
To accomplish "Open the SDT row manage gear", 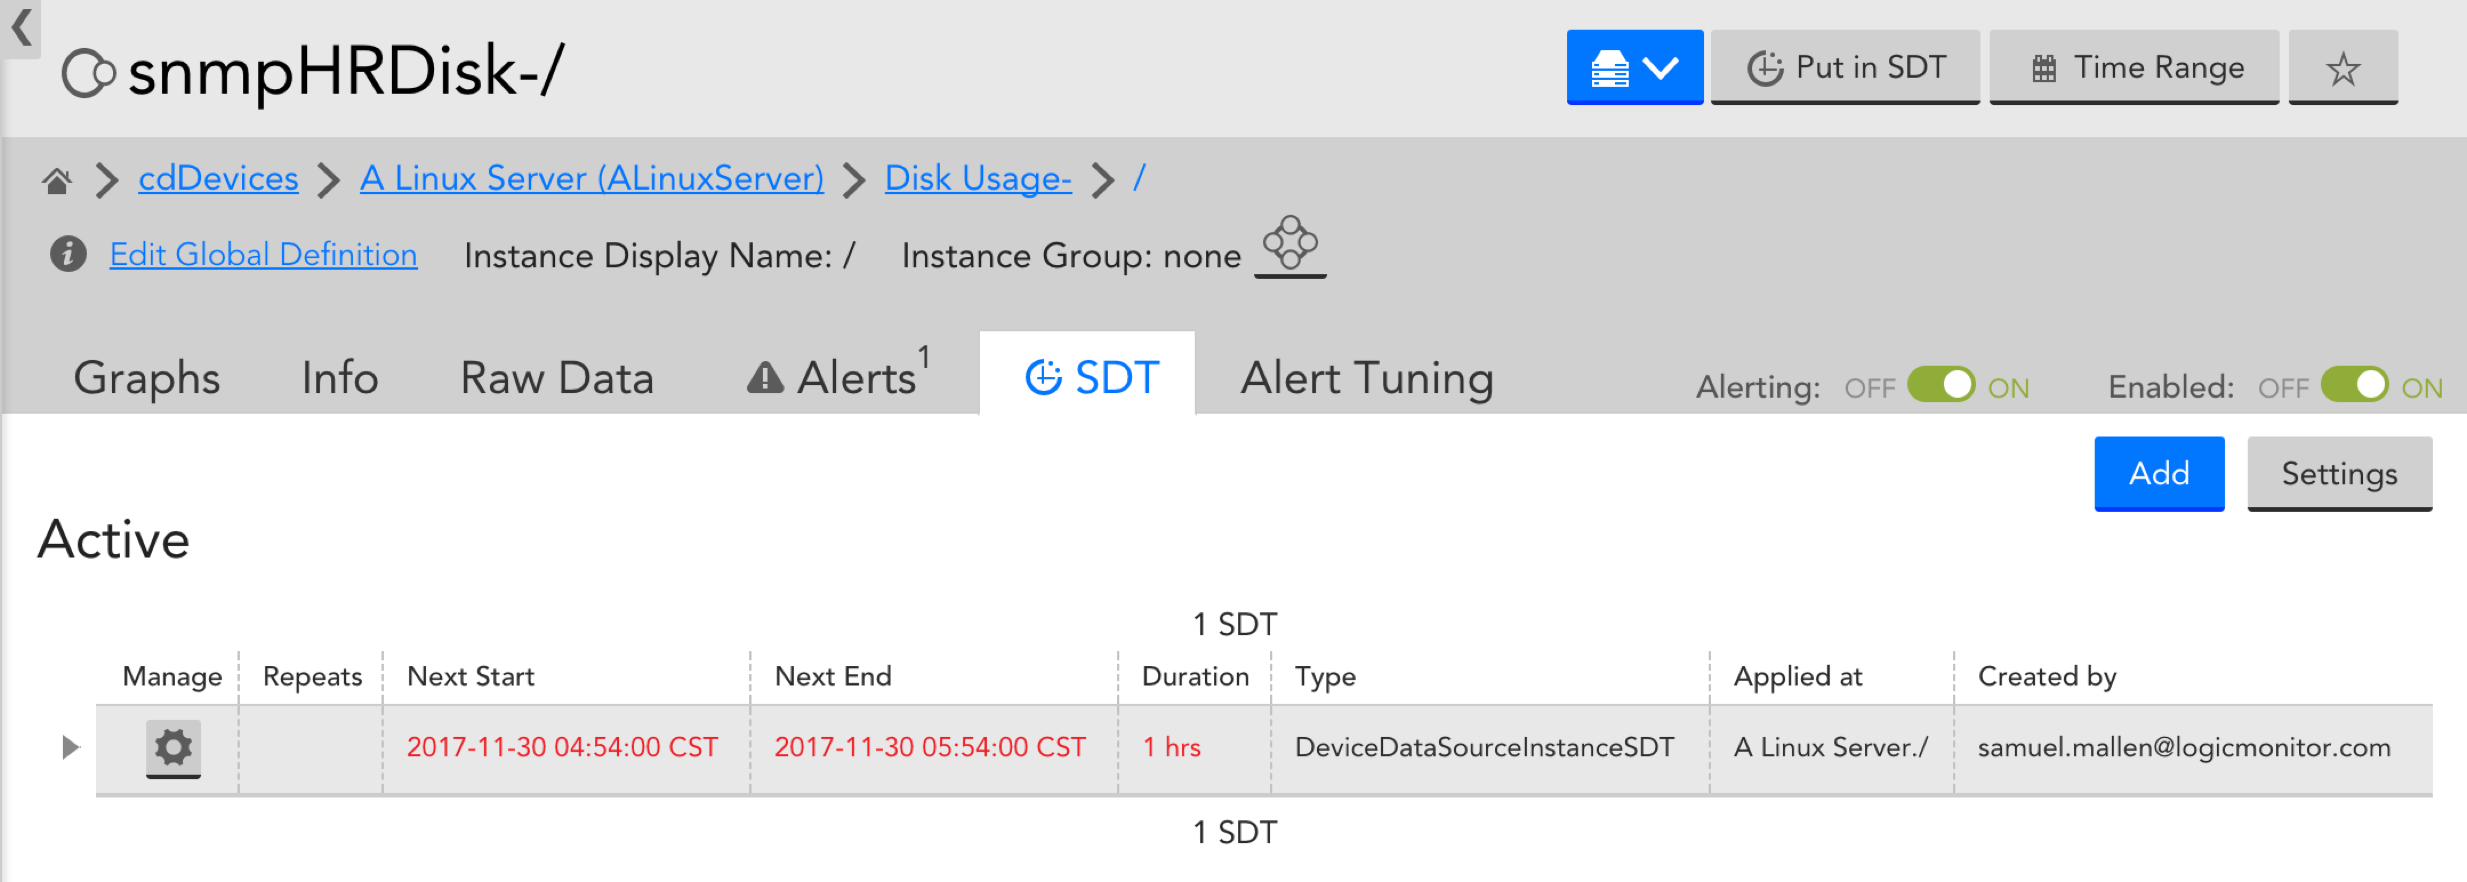I will point(173,747).
